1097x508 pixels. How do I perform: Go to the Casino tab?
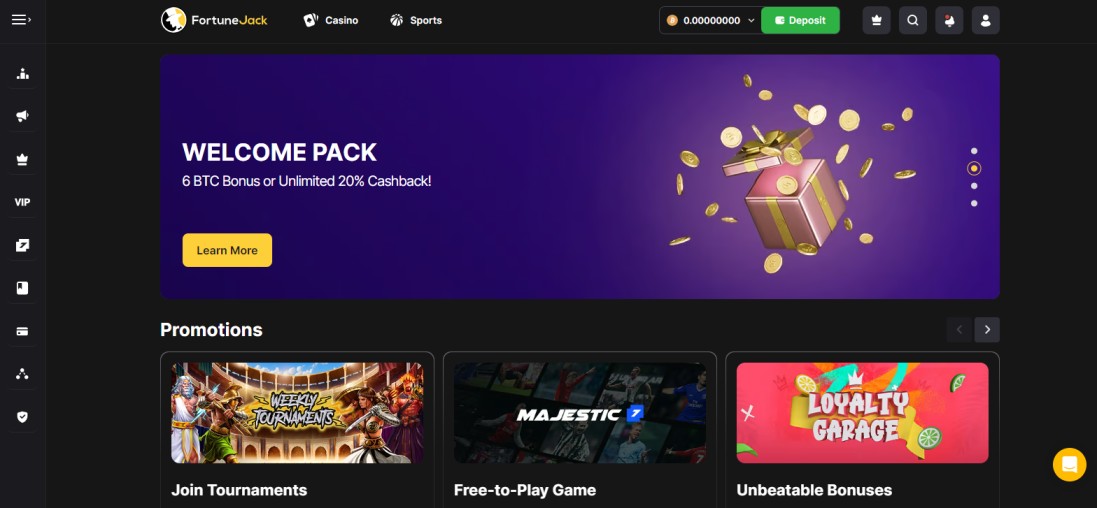(x=330, y=20)
